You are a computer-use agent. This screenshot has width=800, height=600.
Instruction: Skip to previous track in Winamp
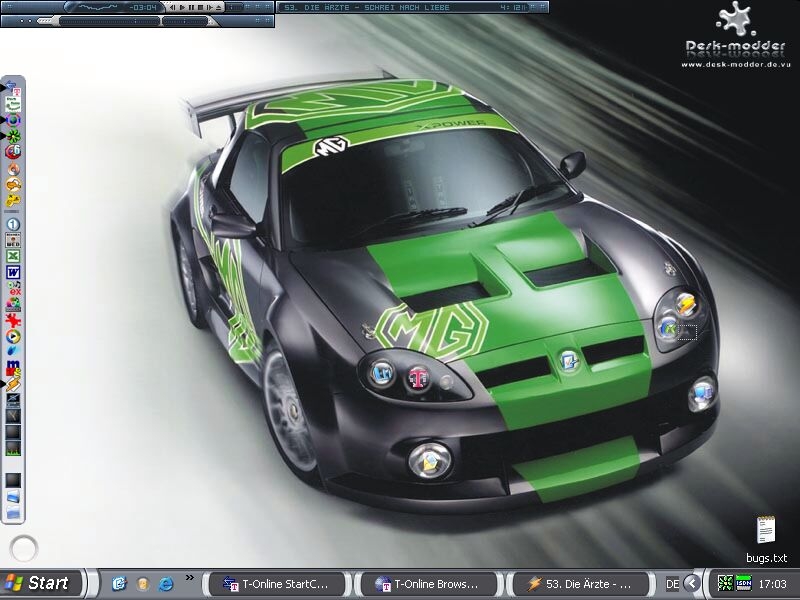172,7
